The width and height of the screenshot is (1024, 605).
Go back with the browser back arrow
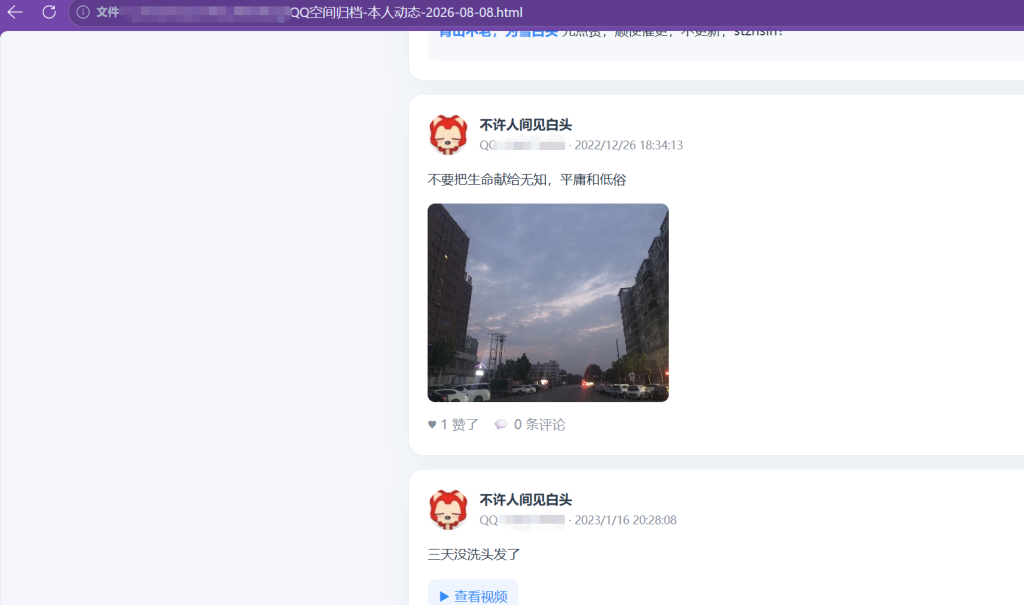15,12
